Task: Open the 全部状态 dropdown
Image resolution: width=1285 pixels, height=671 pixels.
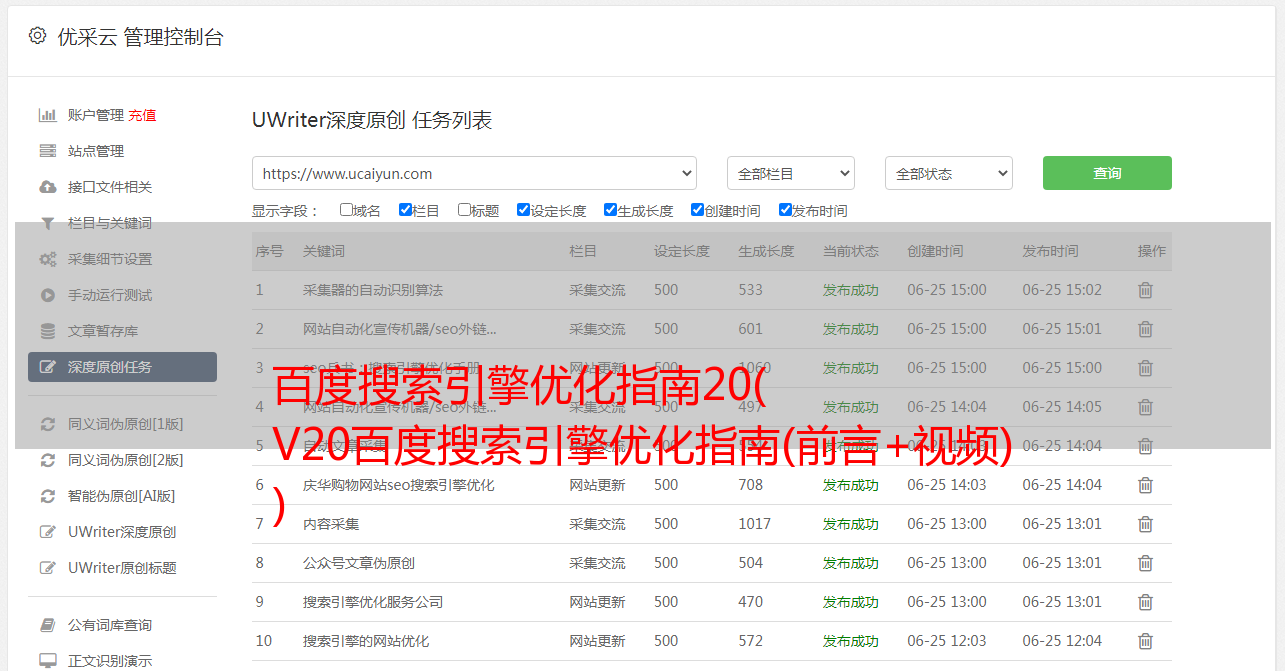Action: 949,173
